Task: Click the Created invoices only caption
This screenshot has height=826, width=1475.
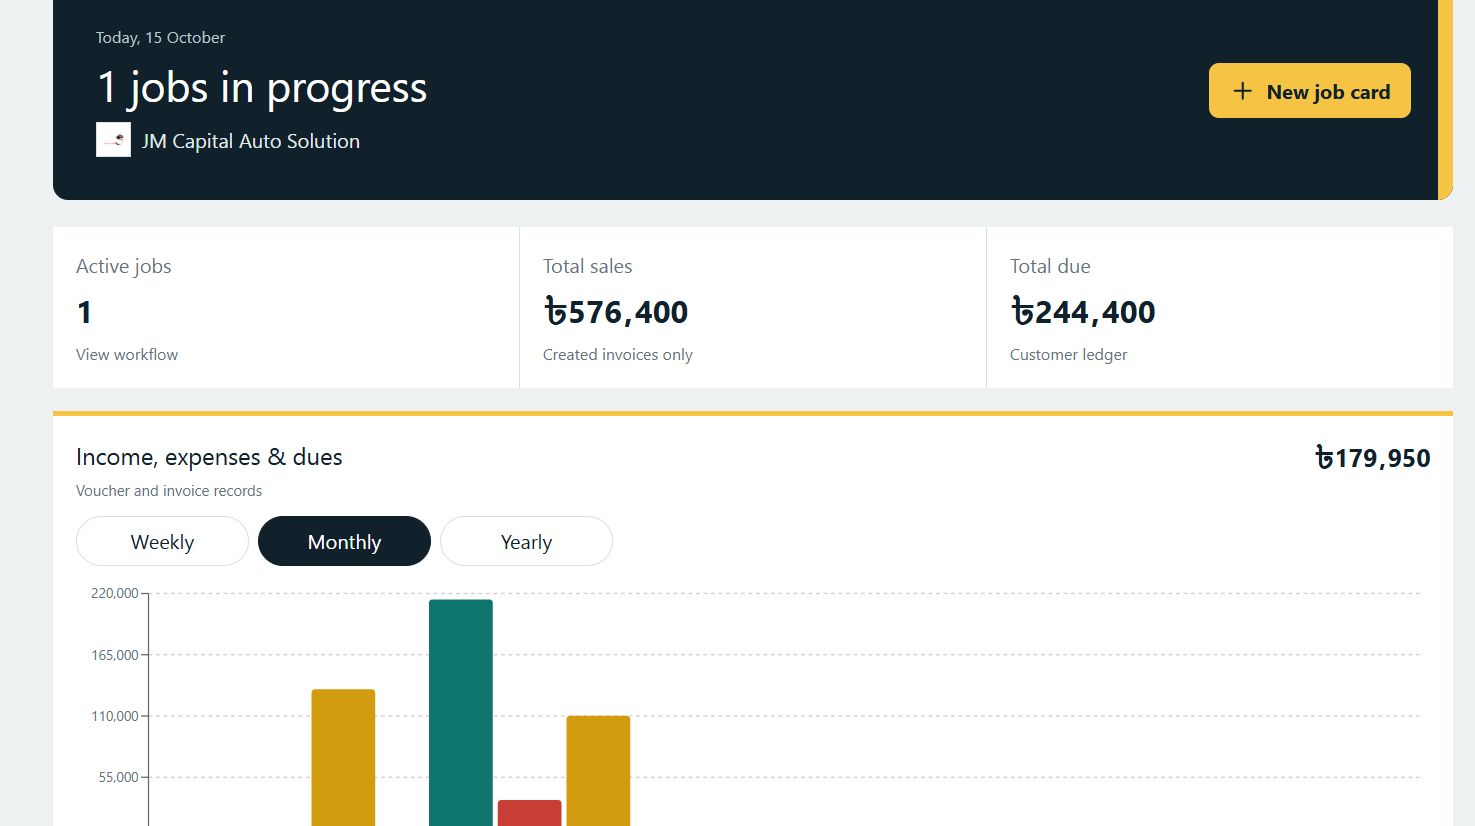Action: (x=617, y=354)
